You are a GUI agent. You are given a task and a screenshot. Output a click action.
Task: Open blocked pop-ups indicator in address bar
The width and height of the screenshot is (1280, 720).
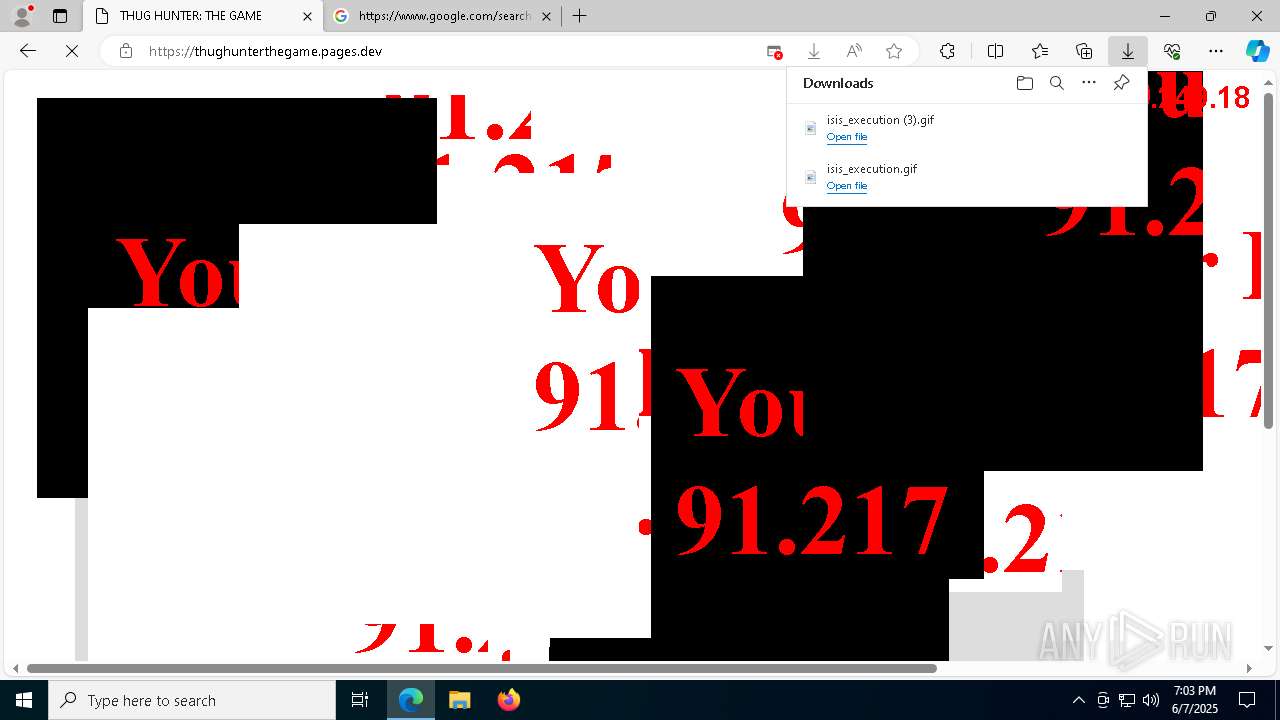tap(774, 51)
